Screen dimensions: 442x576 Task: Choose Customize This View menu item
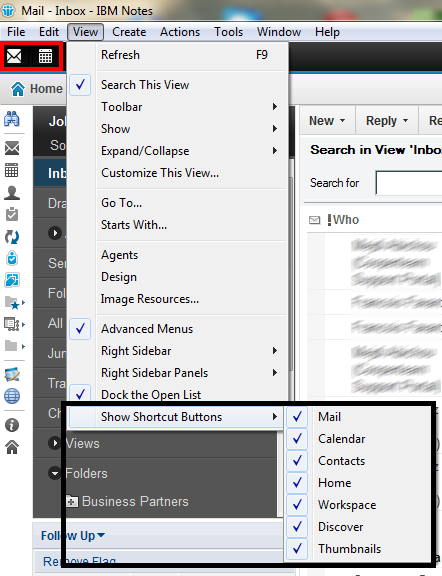[177, 173]
